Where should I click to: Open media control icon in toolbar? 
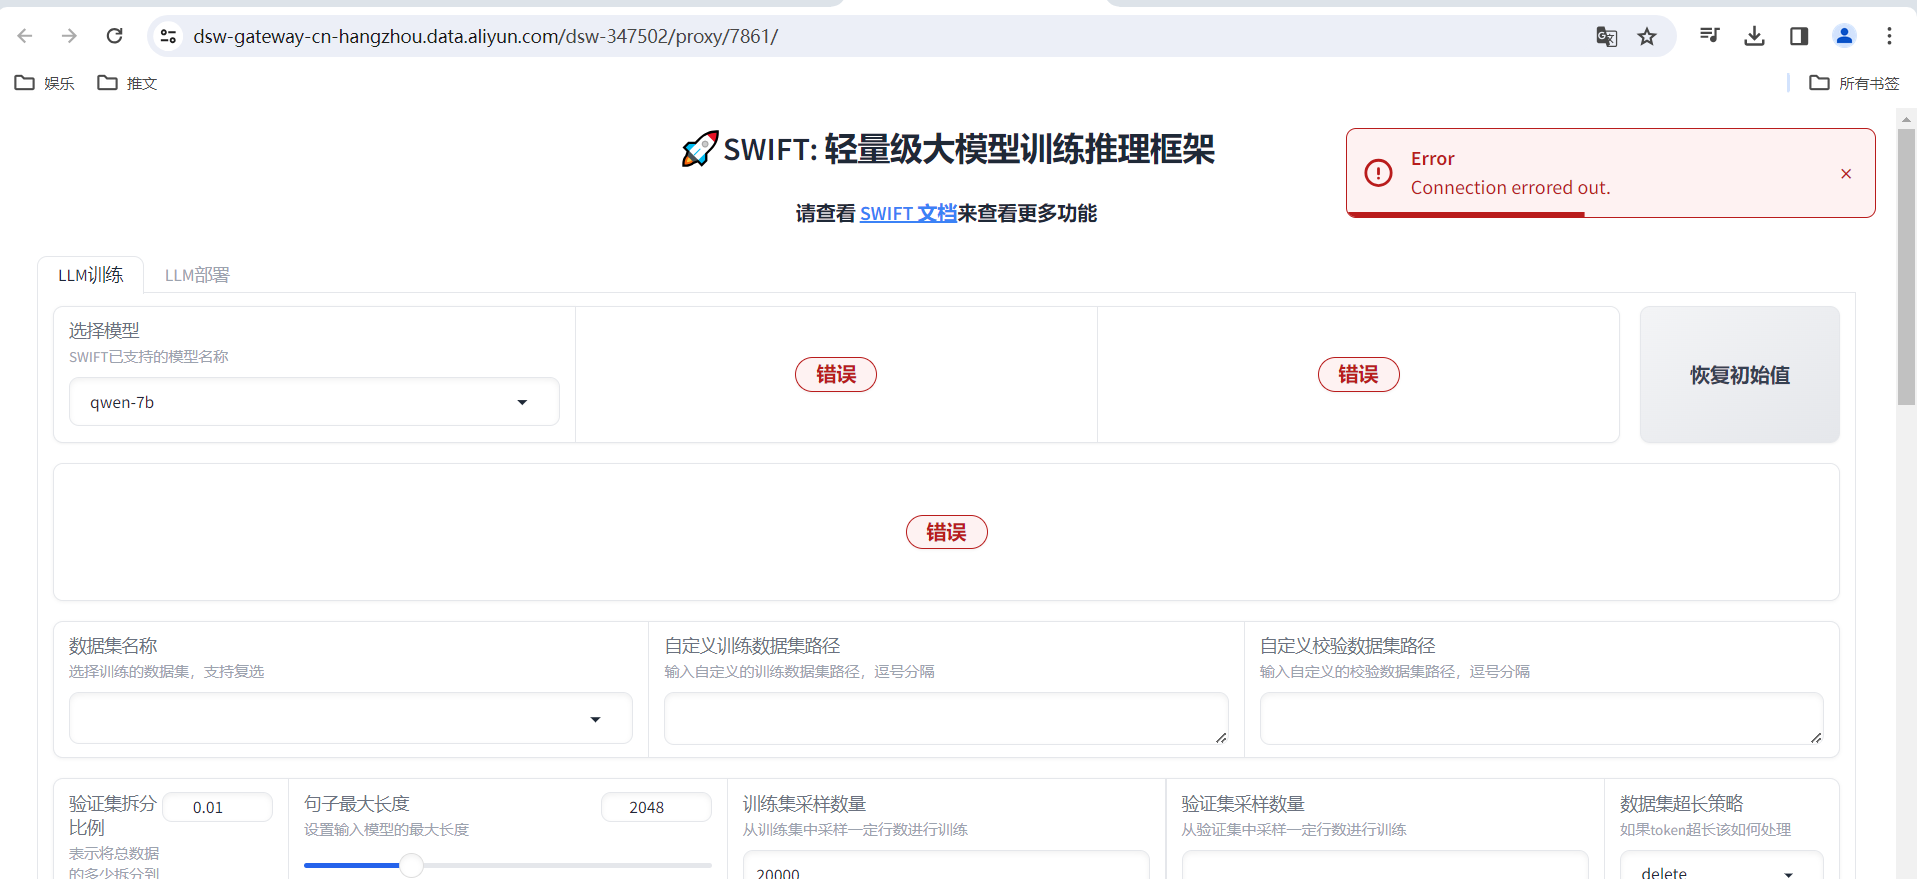[1709, 36]
